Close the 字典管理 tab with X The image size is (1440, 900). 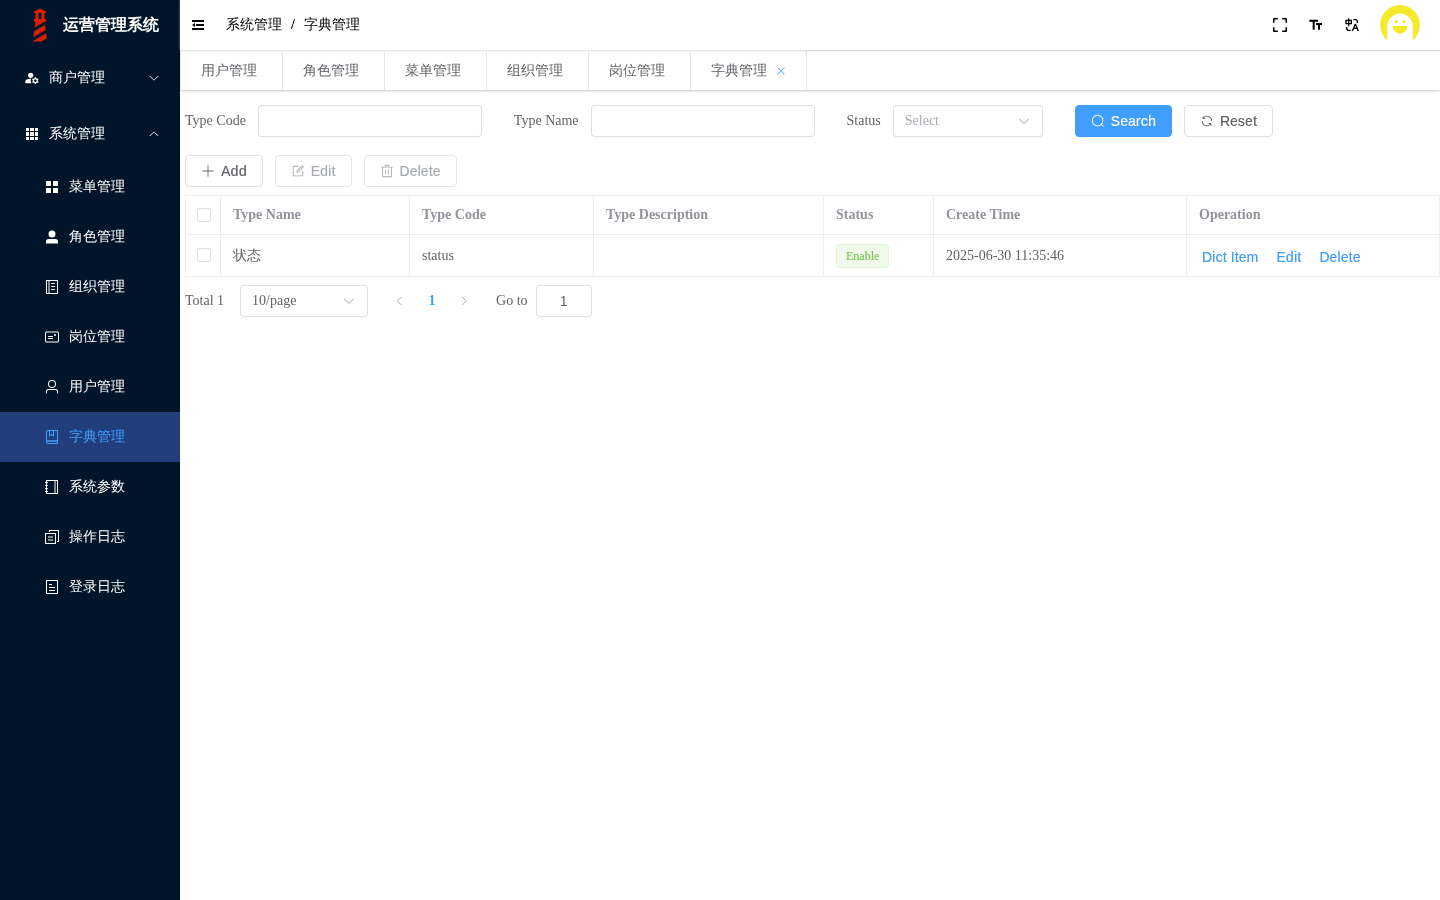click(781, 71)
